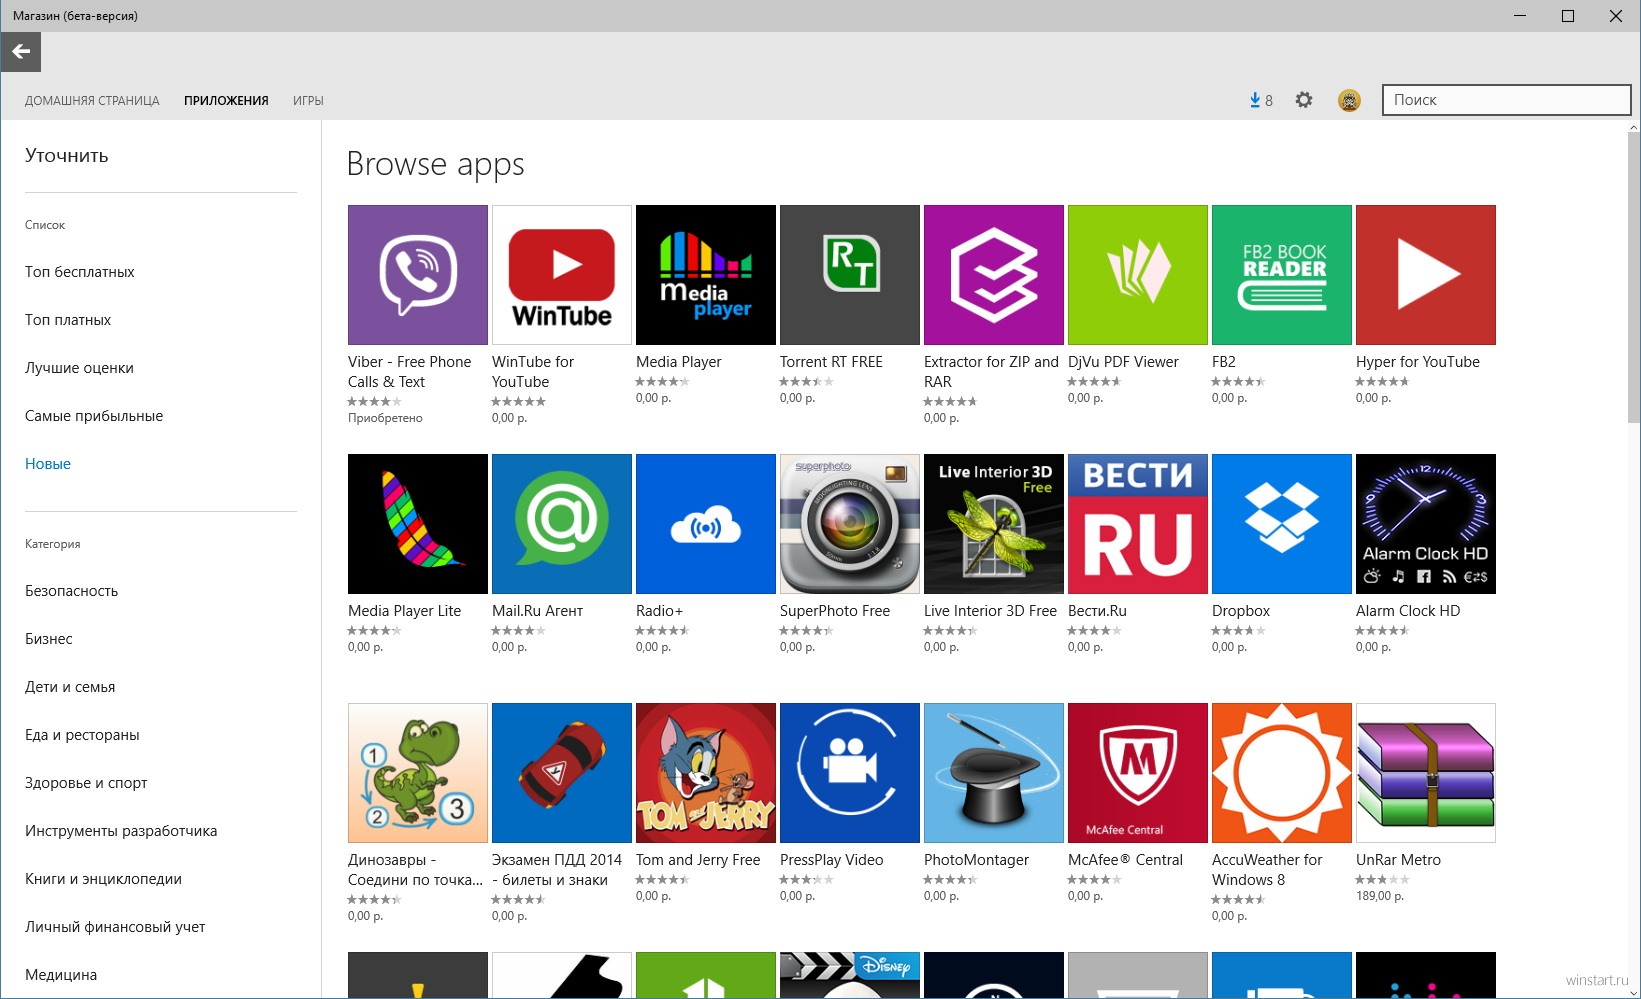The image size is (1641, 999).
Task: Switch to the ИГРЫ tab
Action: 308,101
